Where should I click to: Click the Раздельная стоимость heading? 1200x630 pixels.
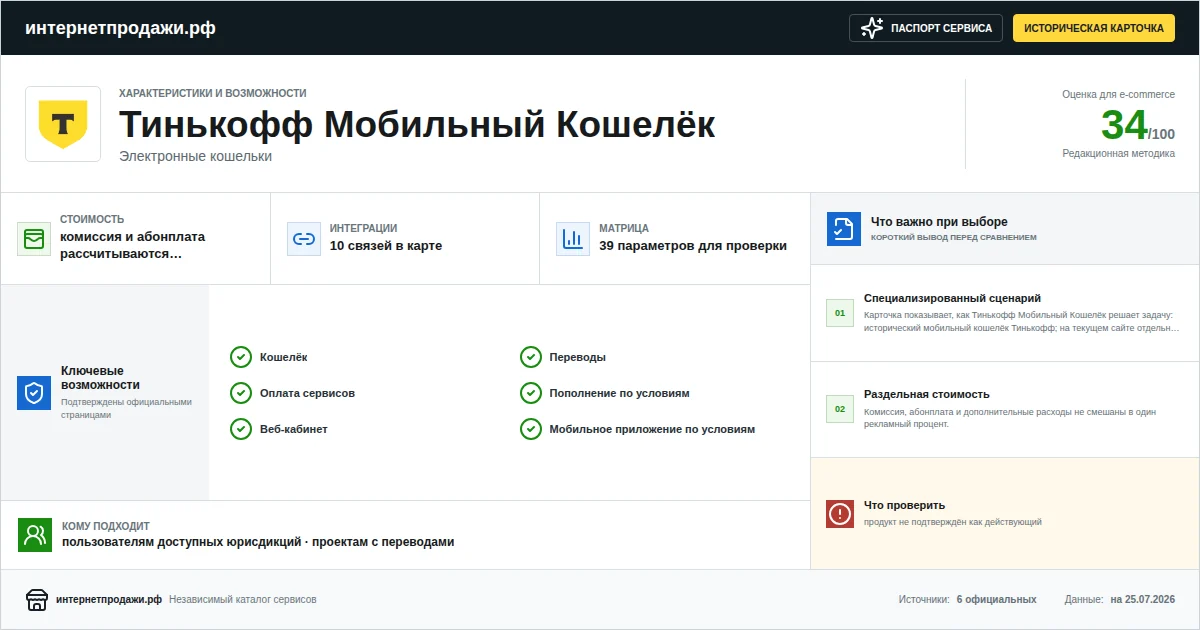point(927,394)
